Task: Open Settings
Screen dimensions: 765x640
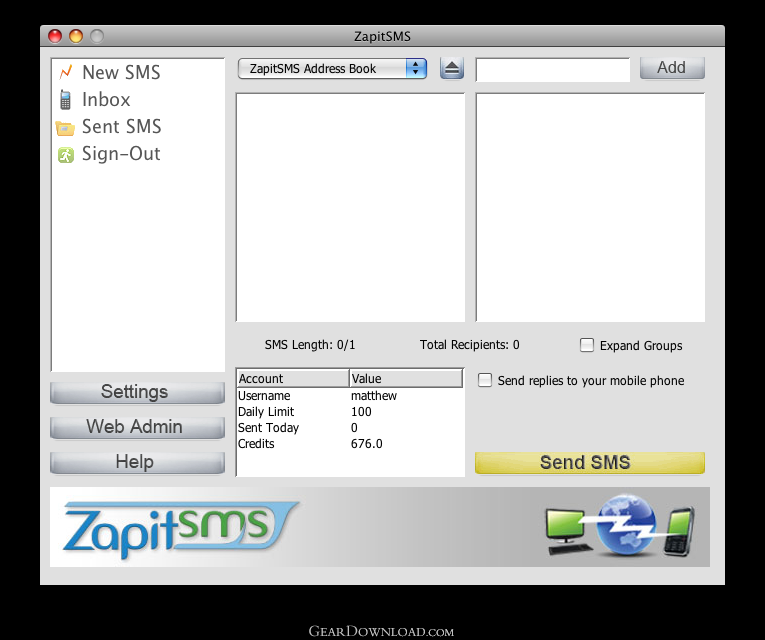Action: (137, 392)
